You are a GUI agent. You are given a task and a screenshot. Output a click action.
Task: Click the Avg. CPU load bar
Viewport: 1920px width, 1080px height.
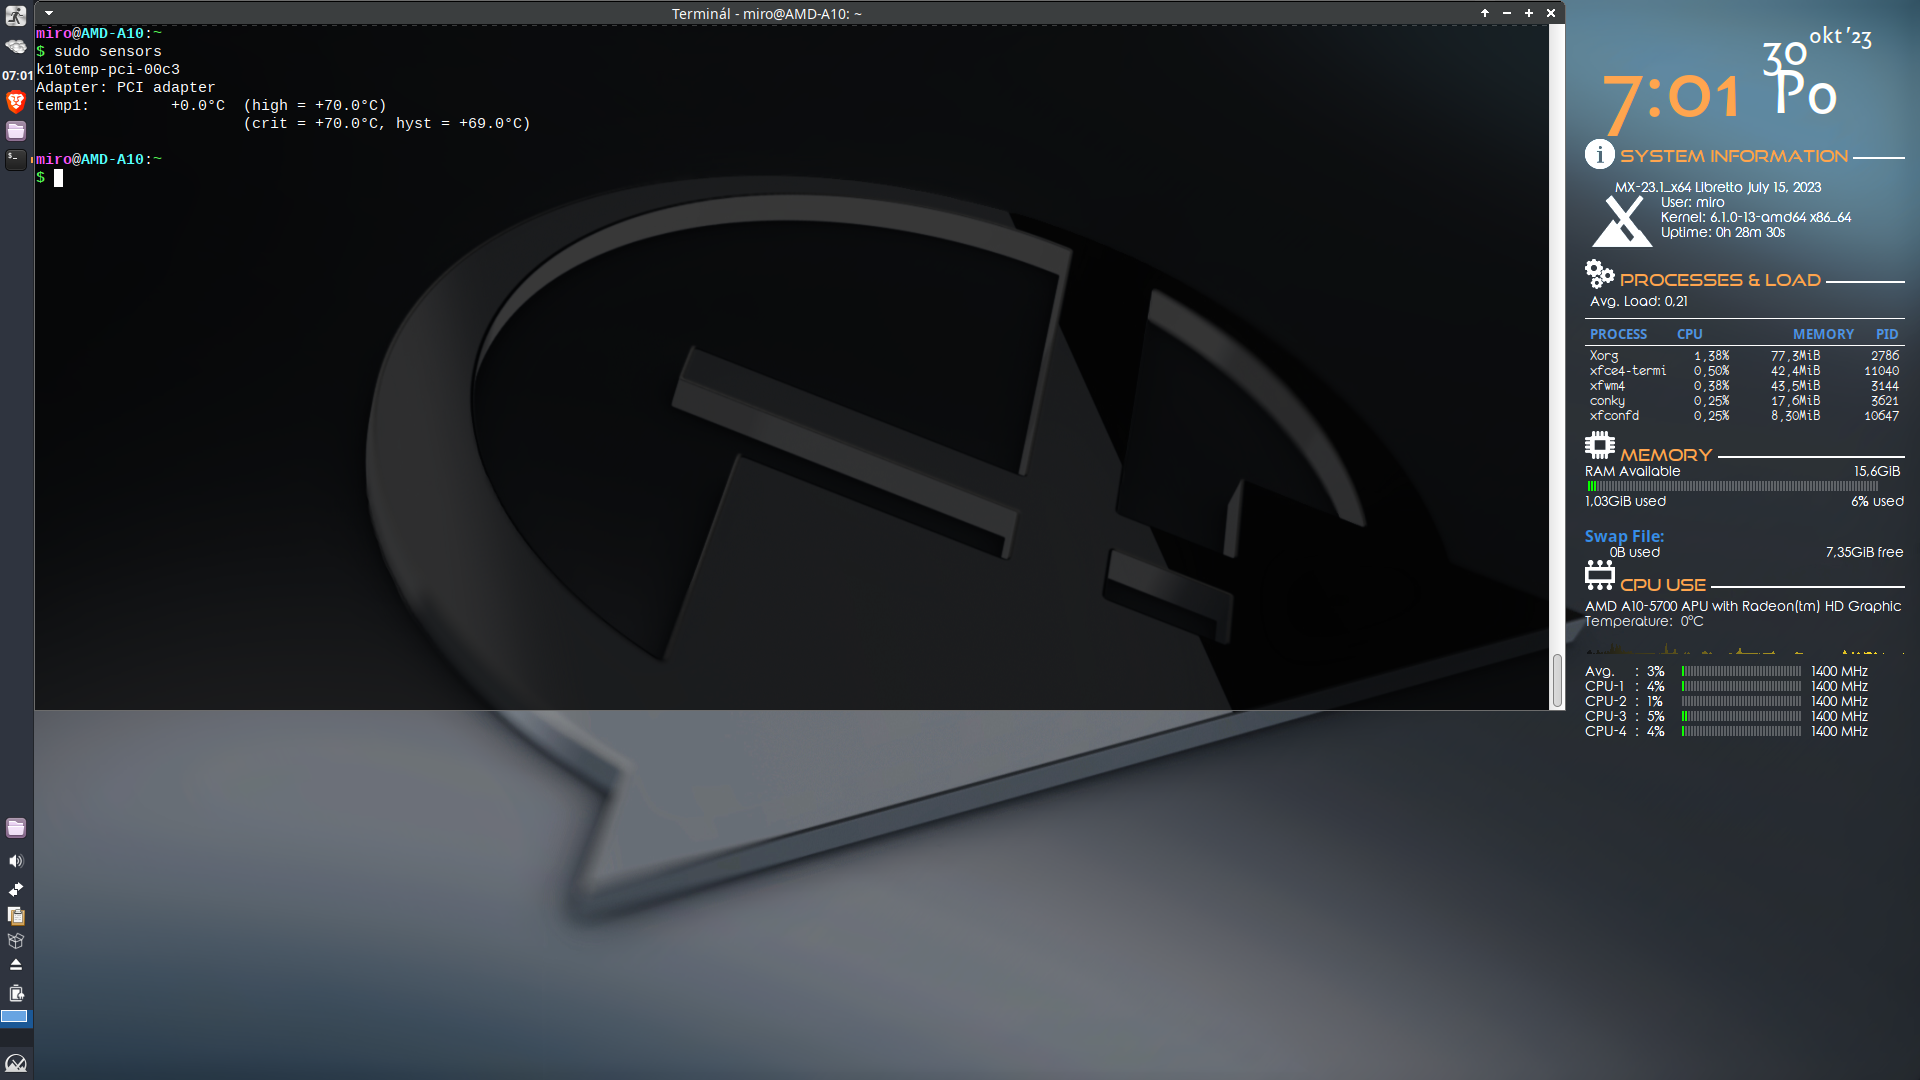click(1741, 672)
